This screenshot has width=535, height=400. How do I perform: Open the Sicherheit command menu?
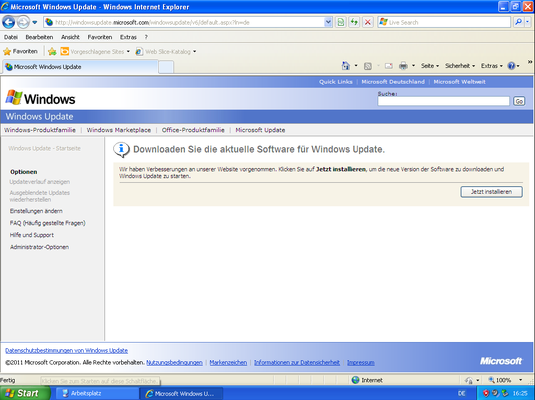tap(460, 66)
